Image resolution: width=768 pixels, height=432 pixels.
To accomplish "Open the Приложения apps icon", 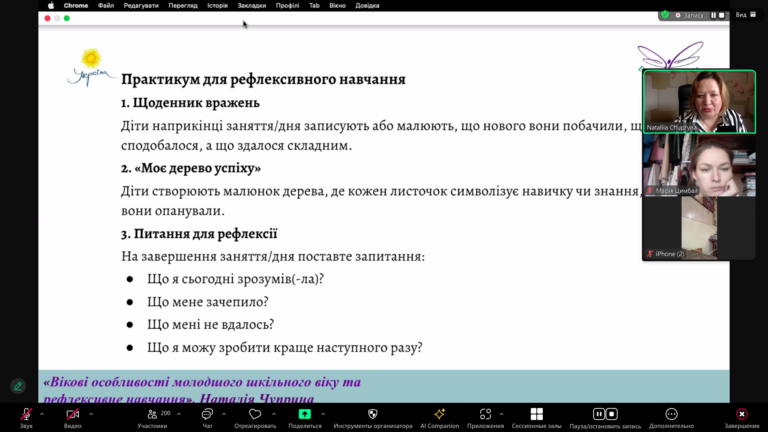I will [x=485, y=414].
